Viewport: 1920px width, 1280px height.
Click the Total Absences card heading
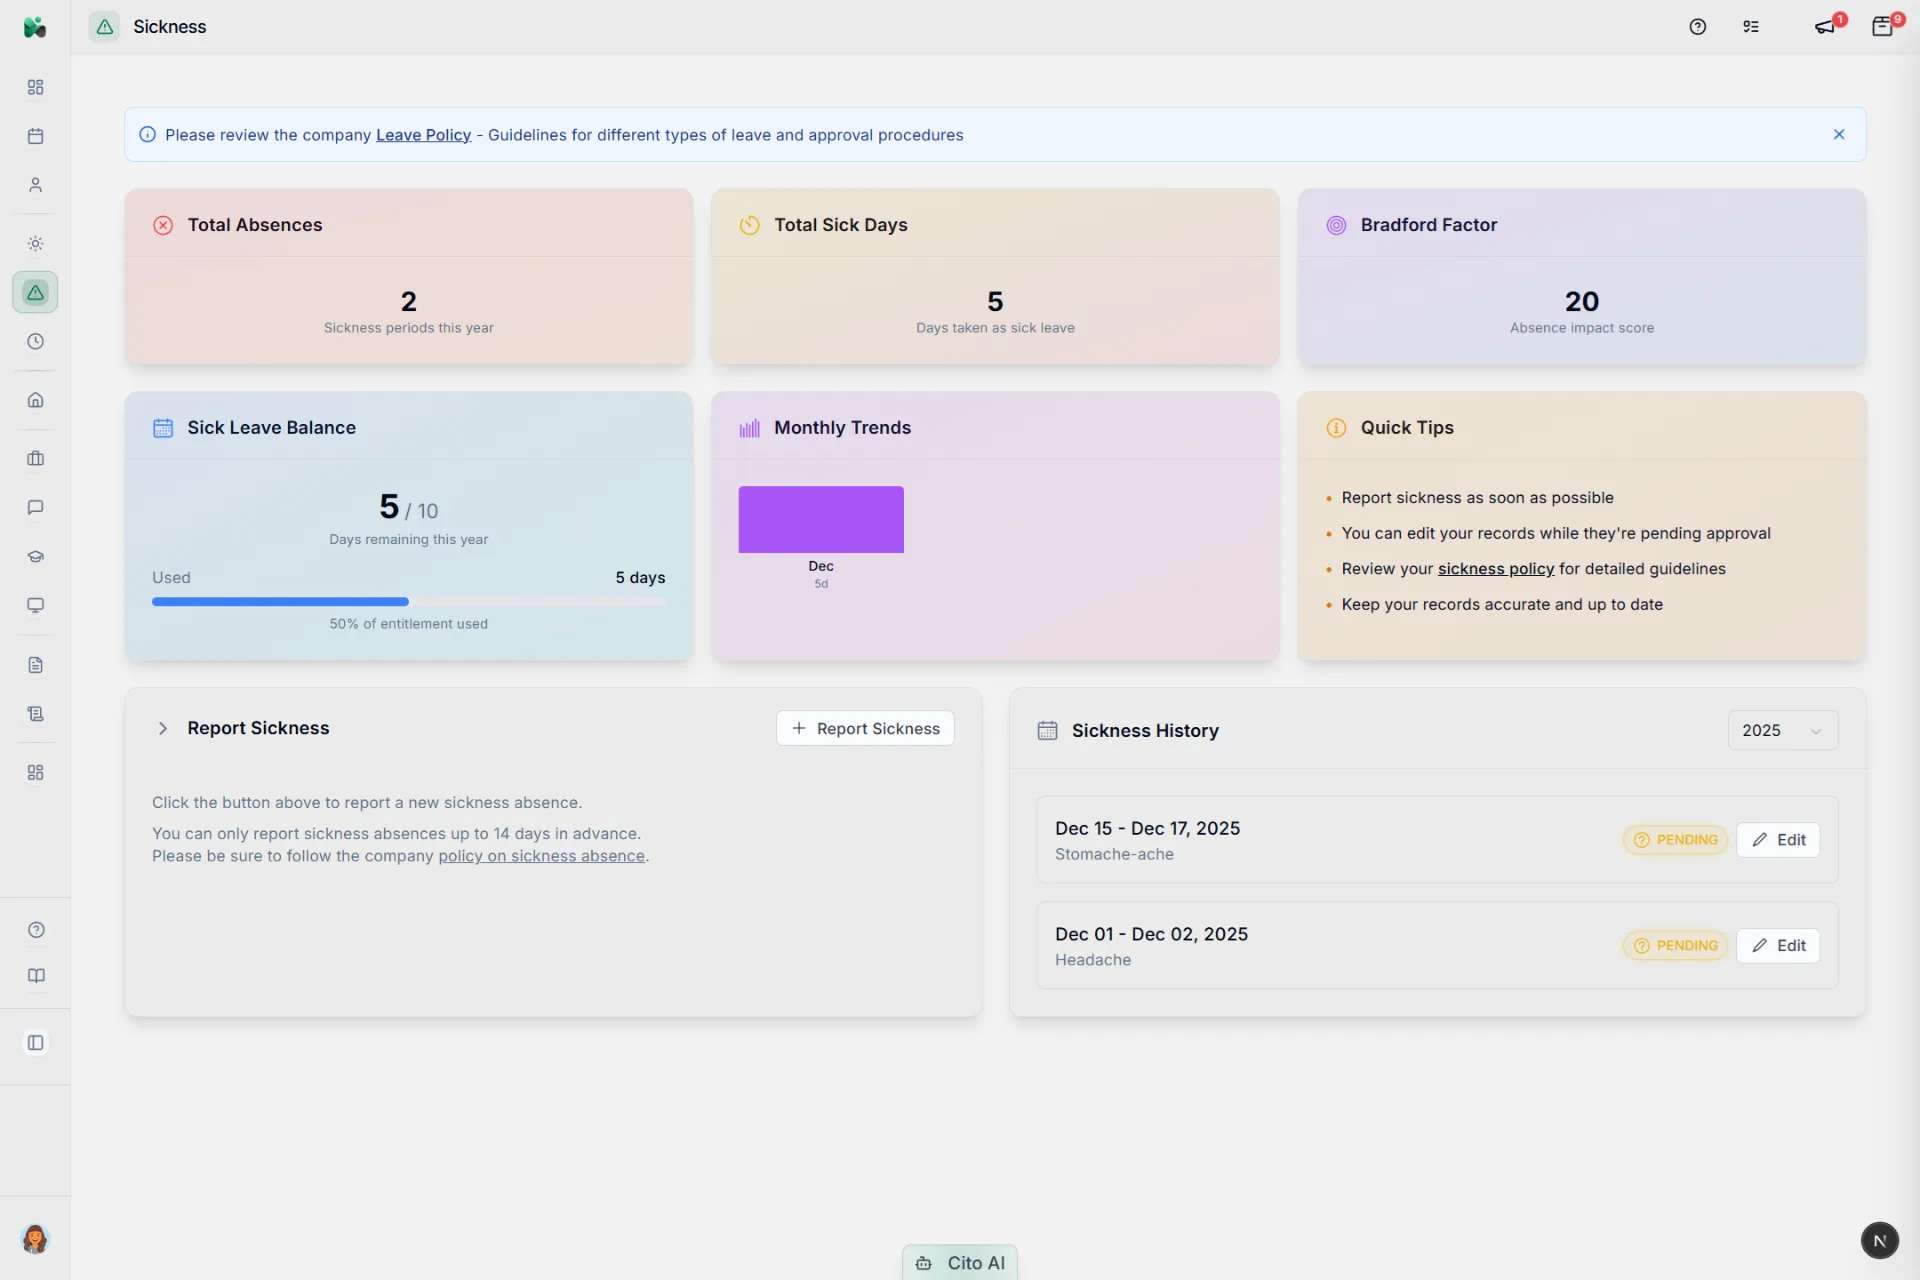click(254, 225)
